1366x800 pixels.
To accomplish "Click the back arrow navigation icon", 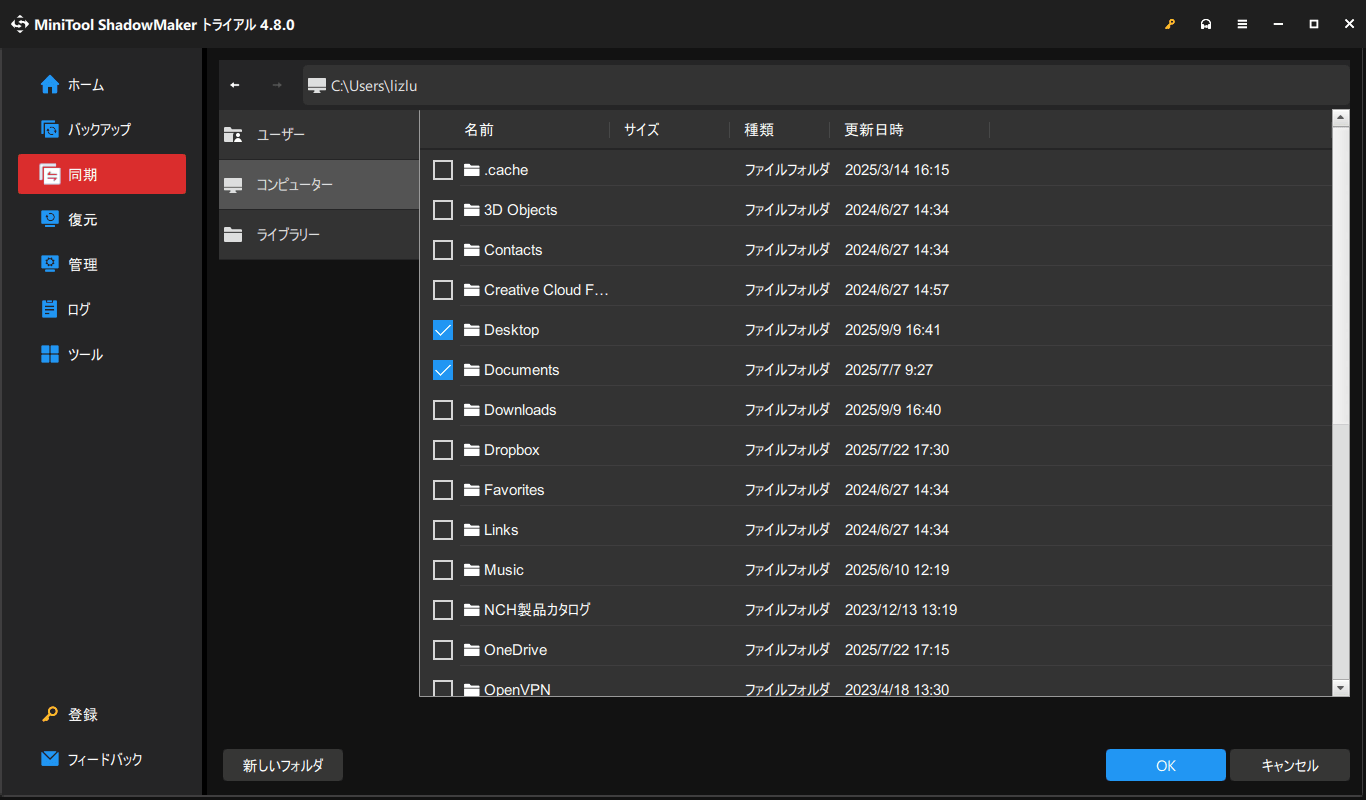I will coord(235,85).
